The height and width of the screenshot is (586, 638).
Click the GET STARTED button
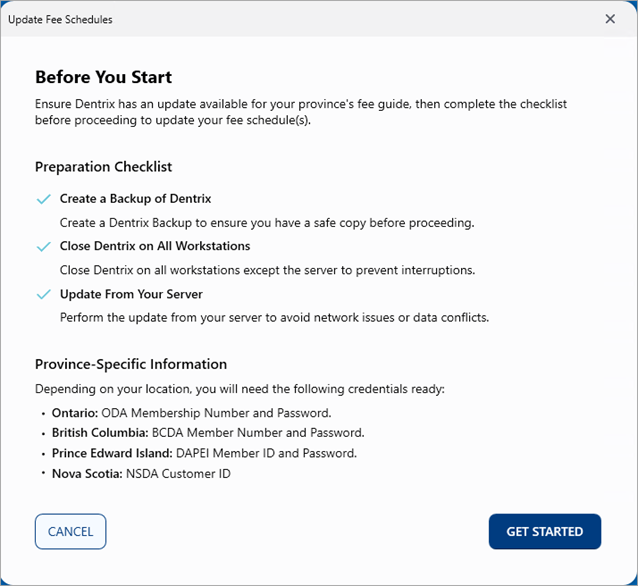544,532
